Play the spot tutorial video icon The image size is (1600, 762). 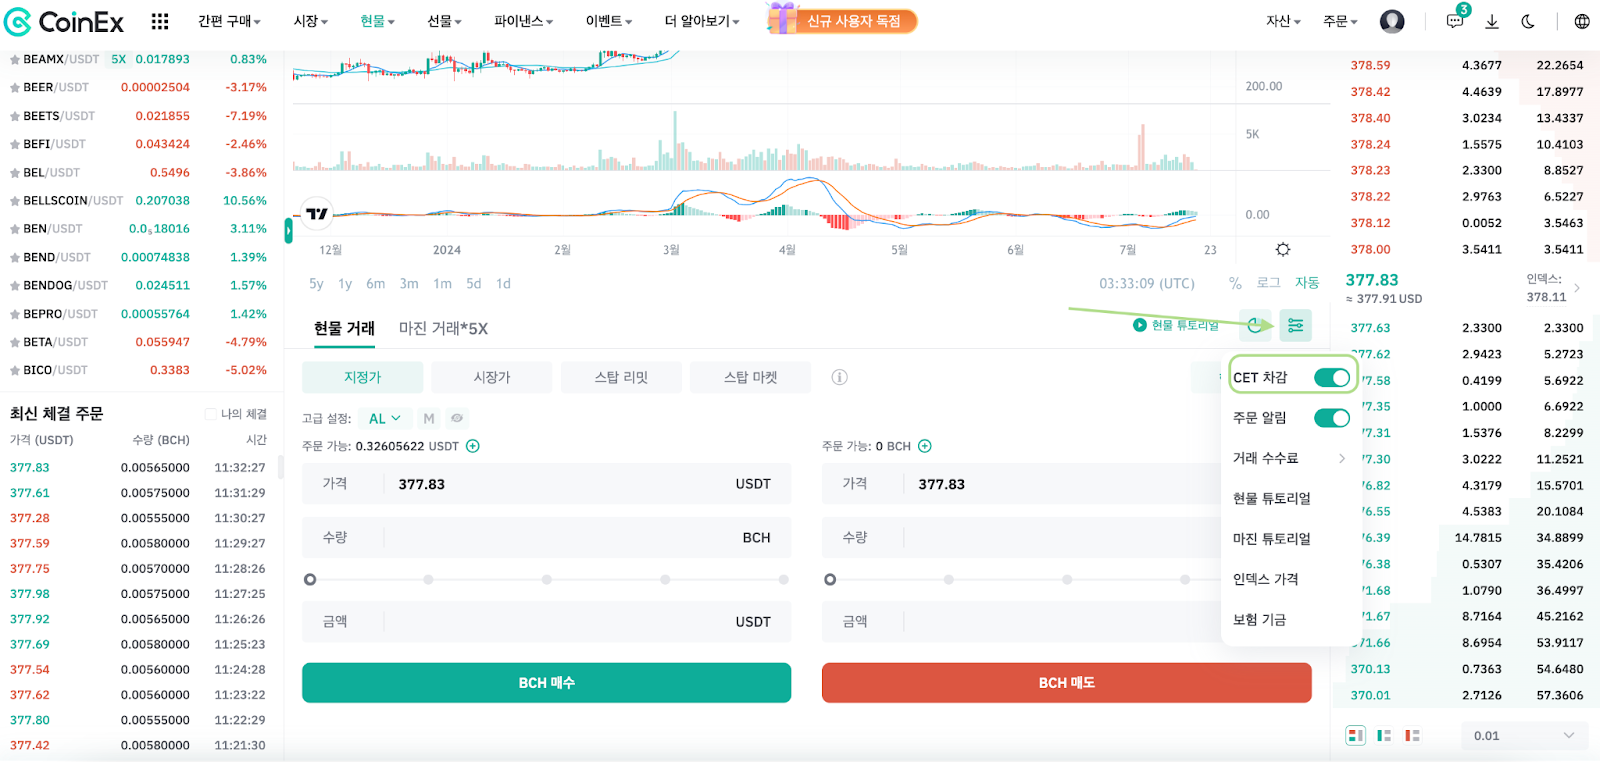pos(1139,325)
